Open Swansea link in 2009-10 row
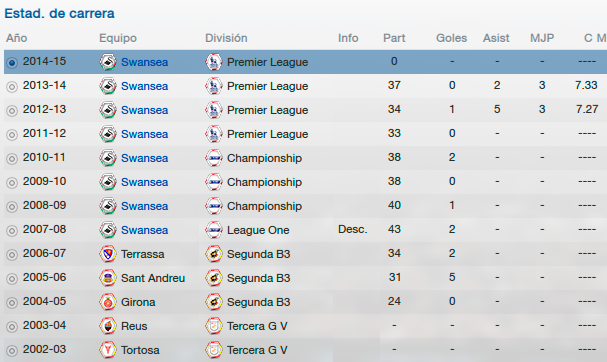This screenshot has width=607, height=362. (144, 182)
